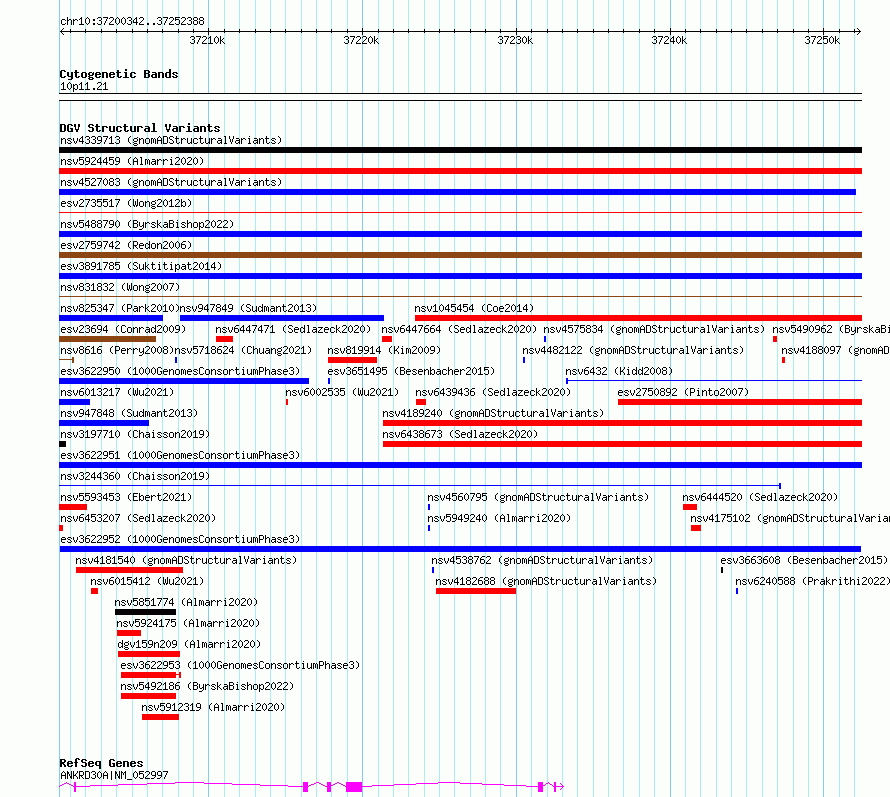Click nsv5492186 (ByrskaBishop2022) label
Viewport: 890px width, 797px height.
207,686
